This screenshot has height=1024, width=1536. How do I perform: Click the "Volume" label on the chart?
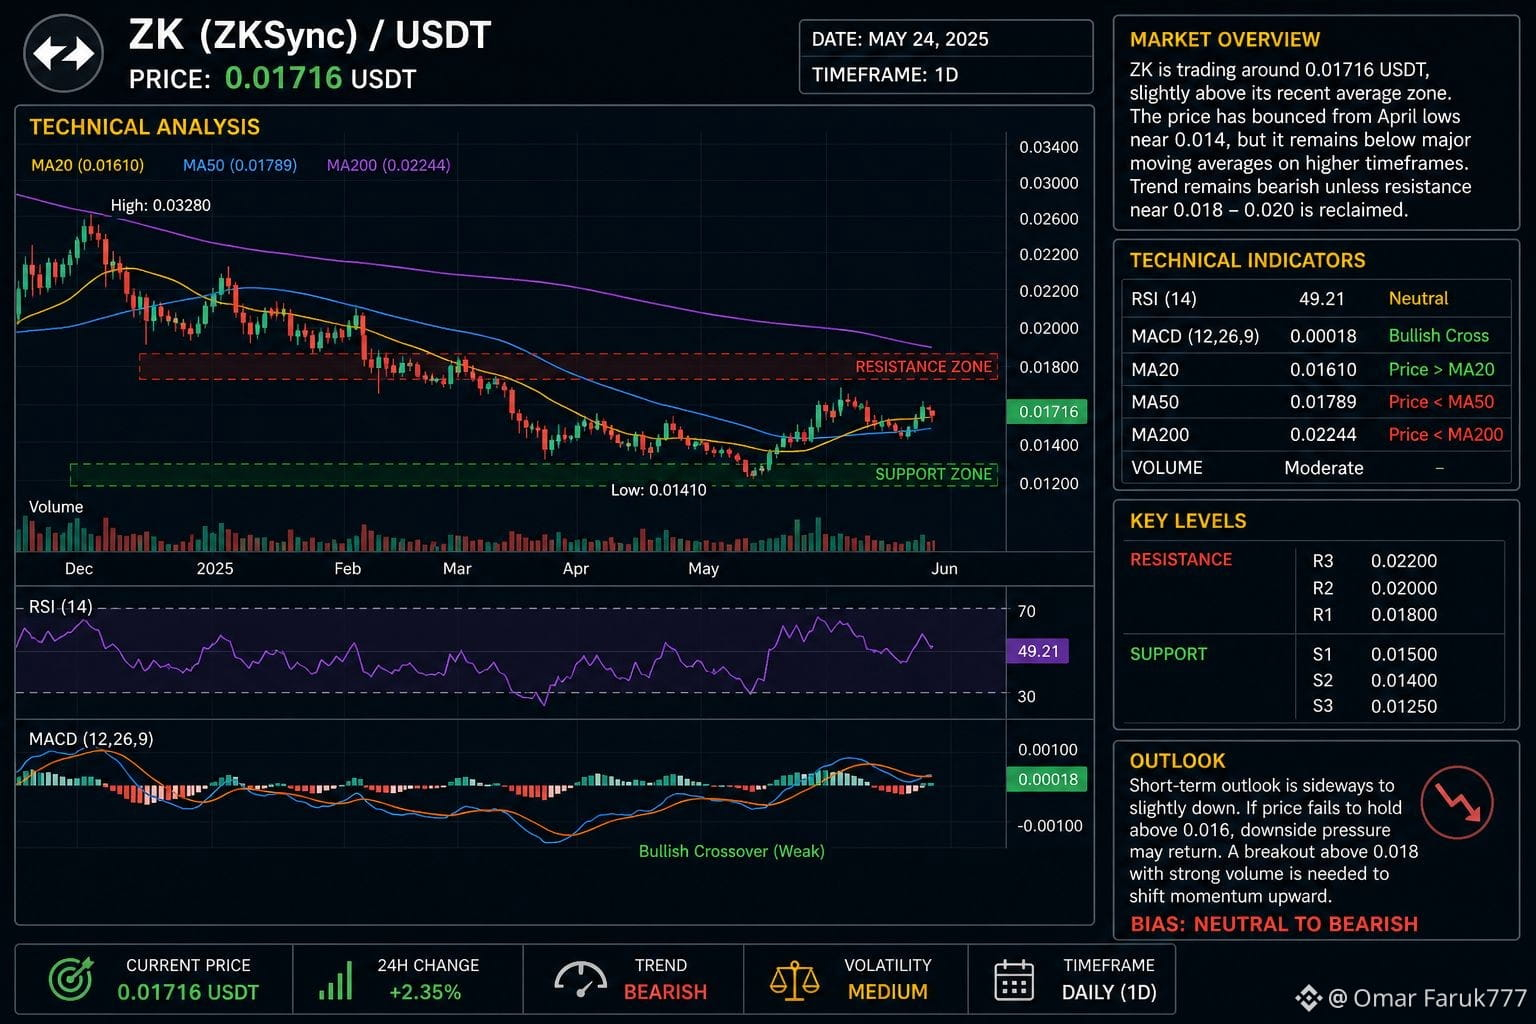pyautogui.click(x=56, y=507)
